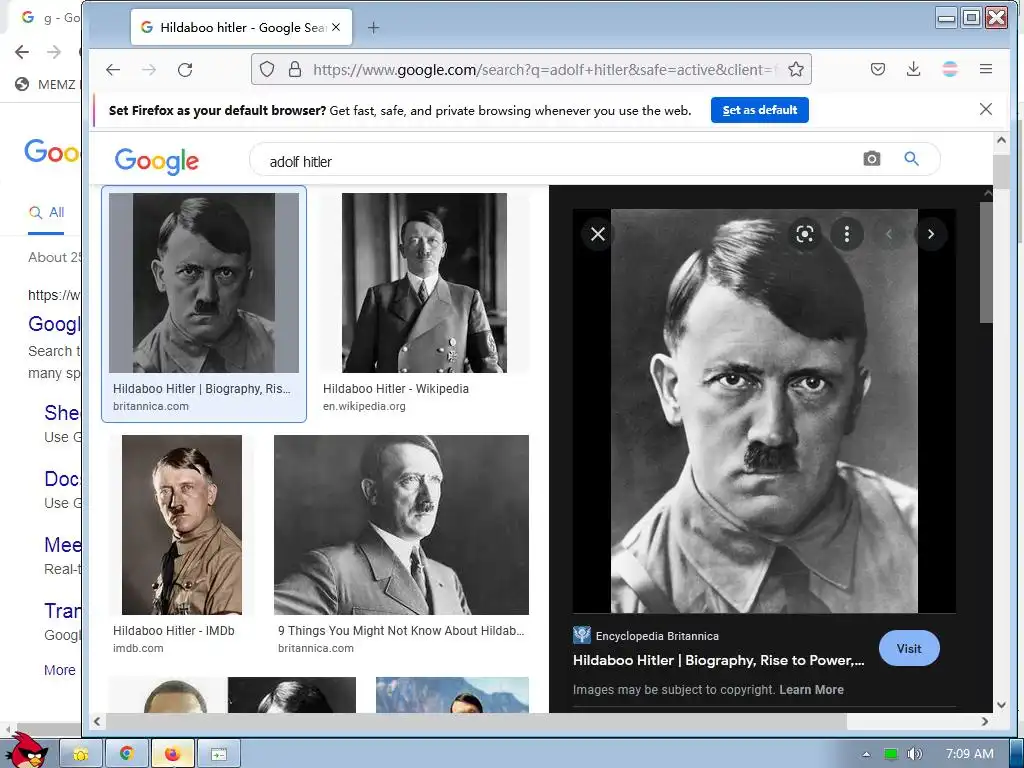
Task: Set Firefox as default browser
Action: tap(760, 110)
